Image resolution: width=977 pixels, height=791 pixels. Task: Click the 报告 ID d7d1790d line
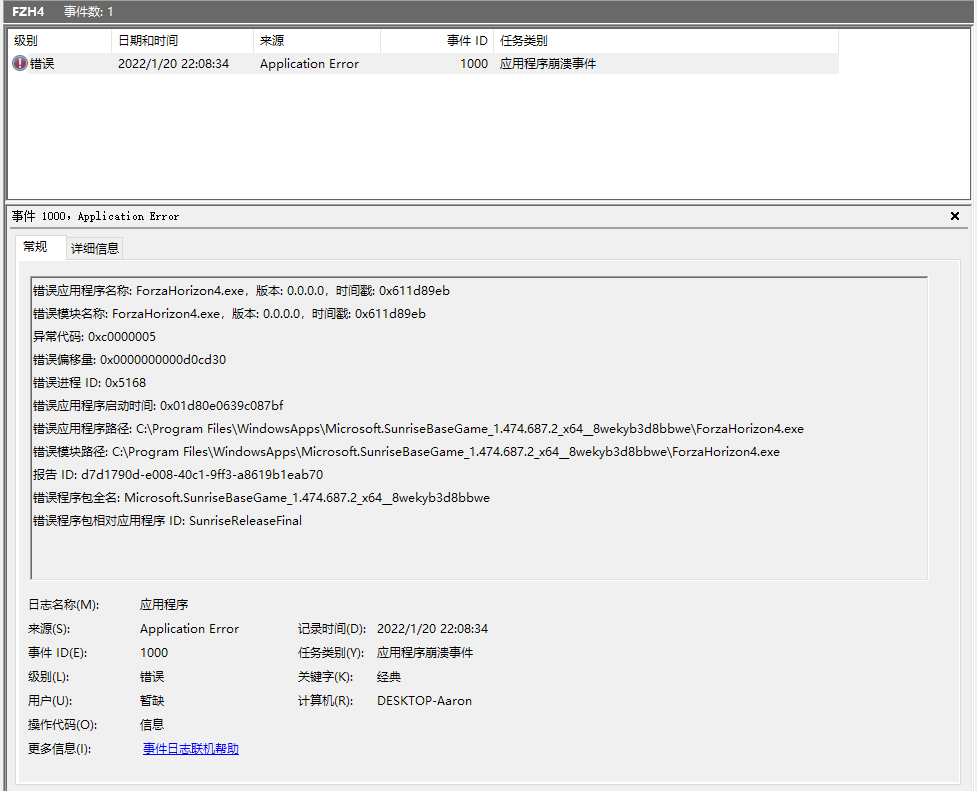178,475
